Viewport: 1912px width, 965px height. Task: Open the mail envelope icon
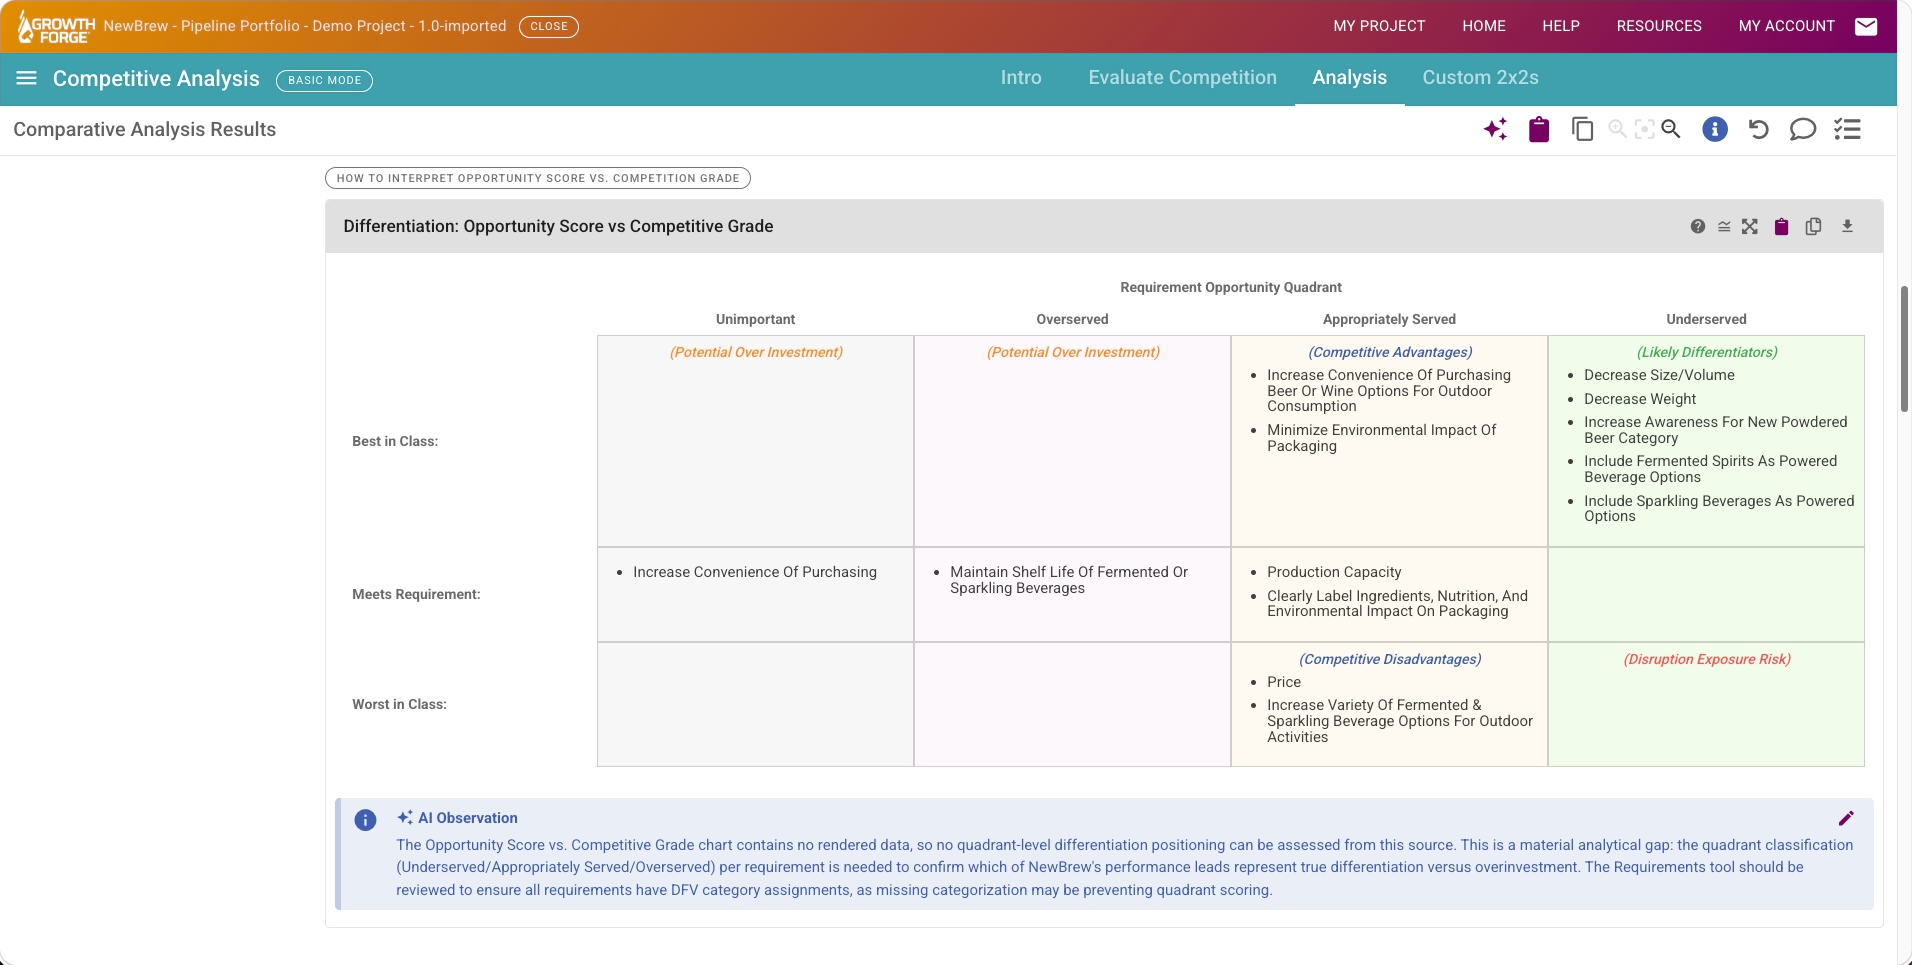pyautogui.click(x=1866, y=27)
